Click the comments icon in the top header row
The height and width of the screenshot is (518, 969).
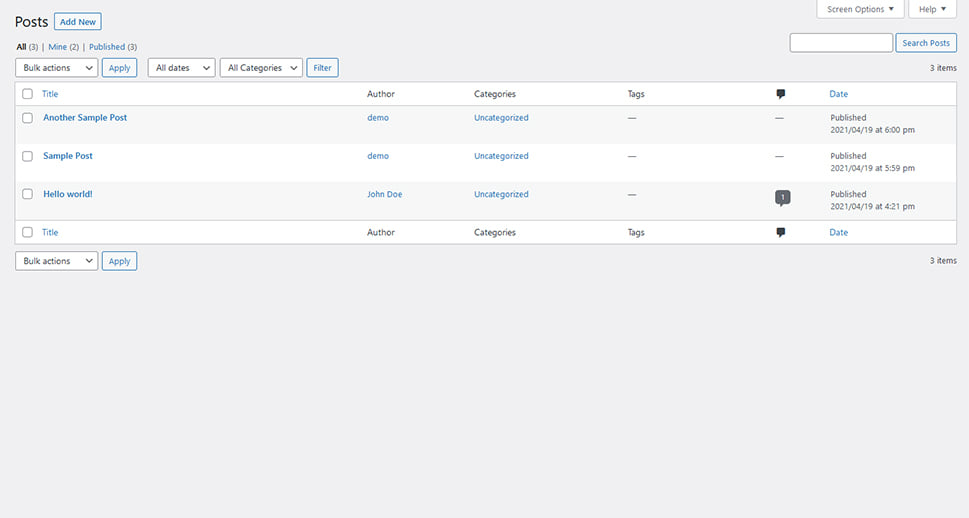[x=781, y=94]
